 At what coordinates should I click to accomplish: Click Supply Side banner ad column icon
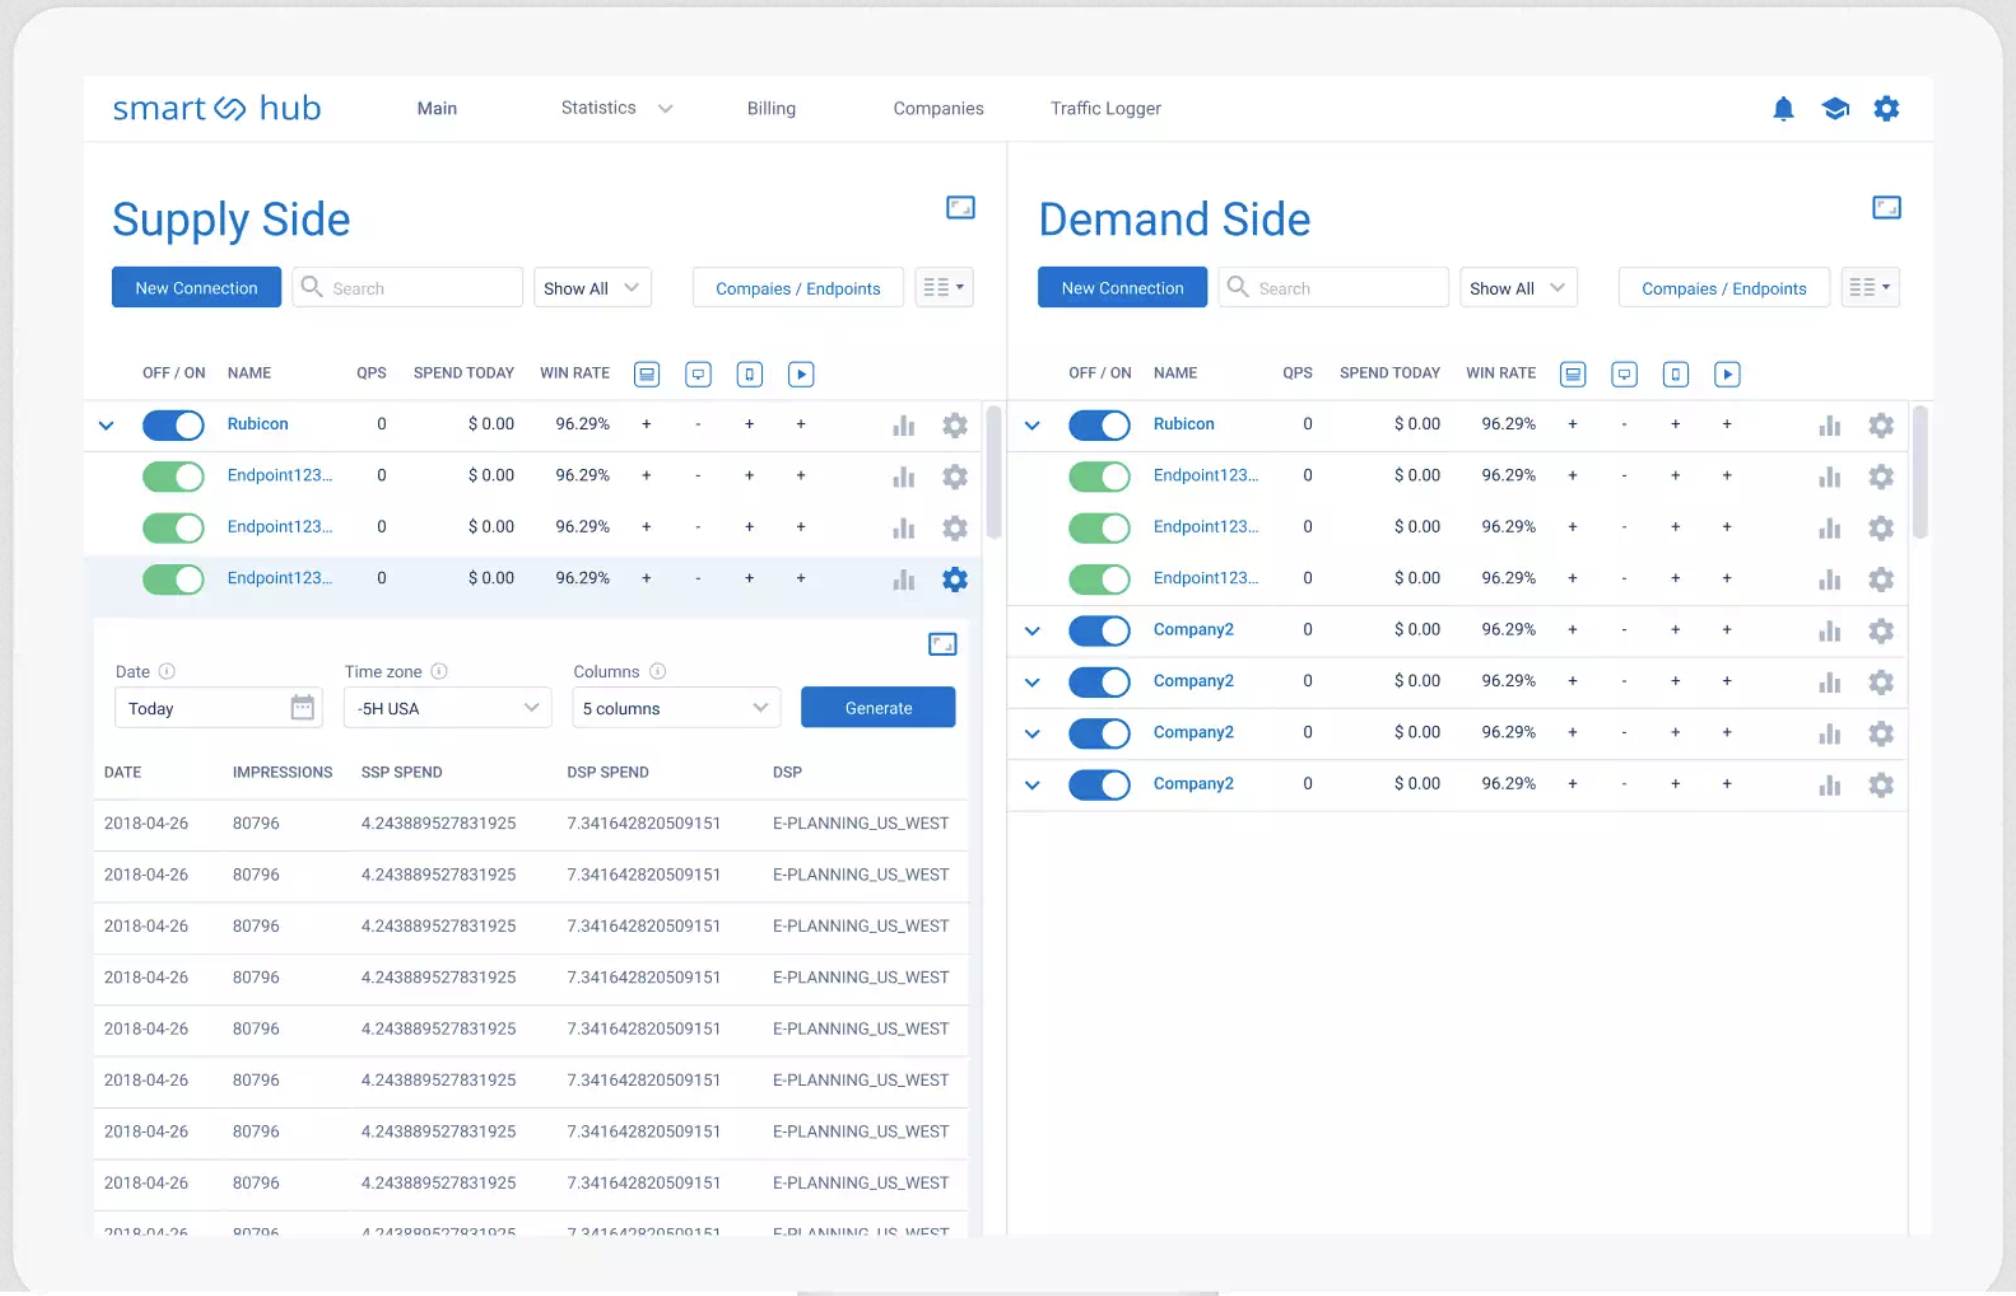point(647,374)
